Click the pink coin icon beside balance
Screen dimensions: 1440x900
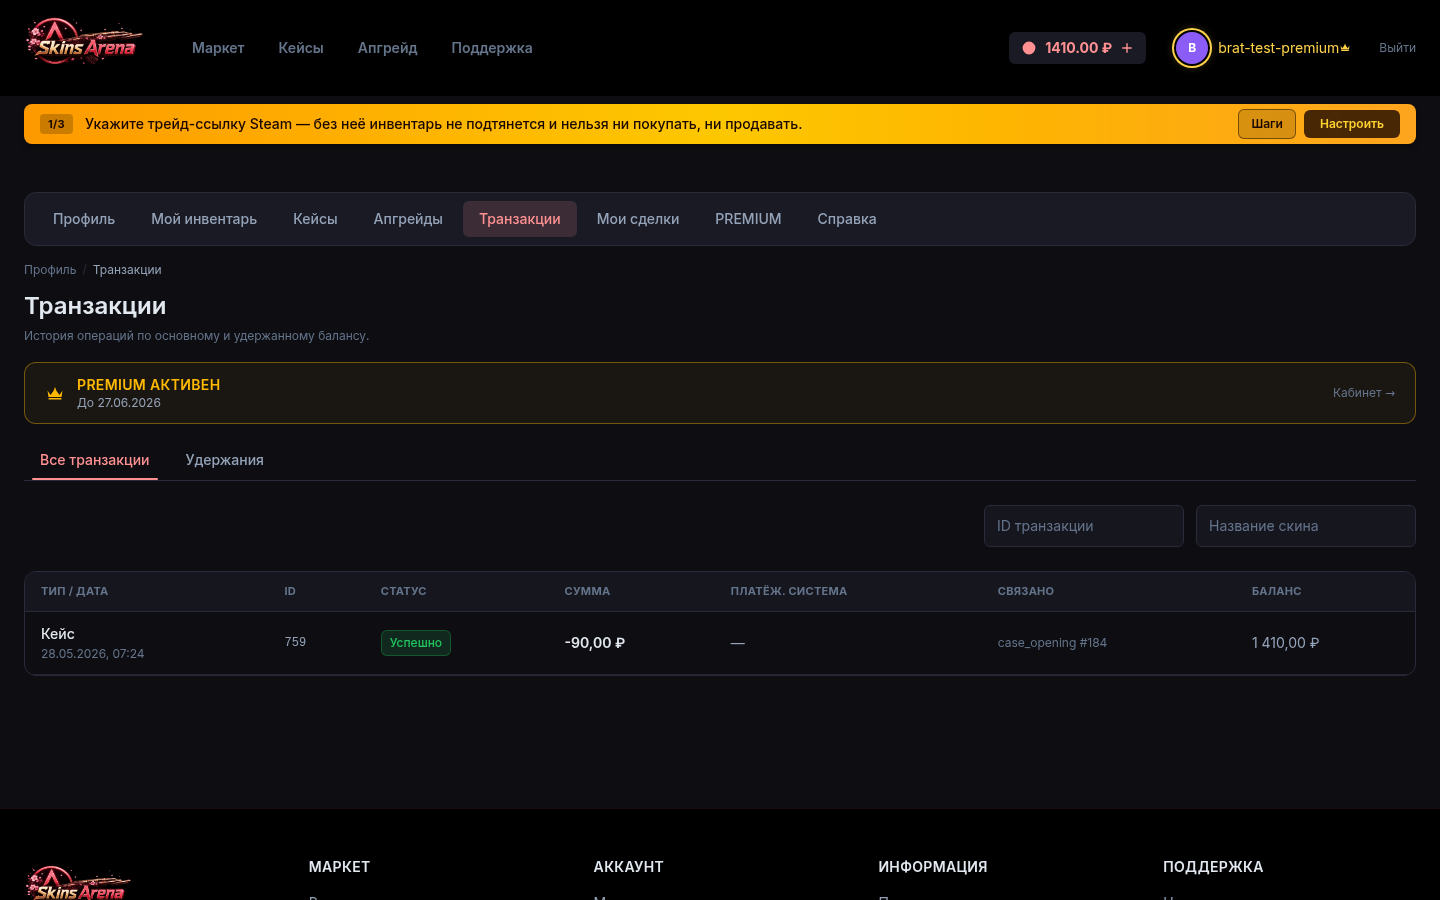click(x=1029, y=48)
